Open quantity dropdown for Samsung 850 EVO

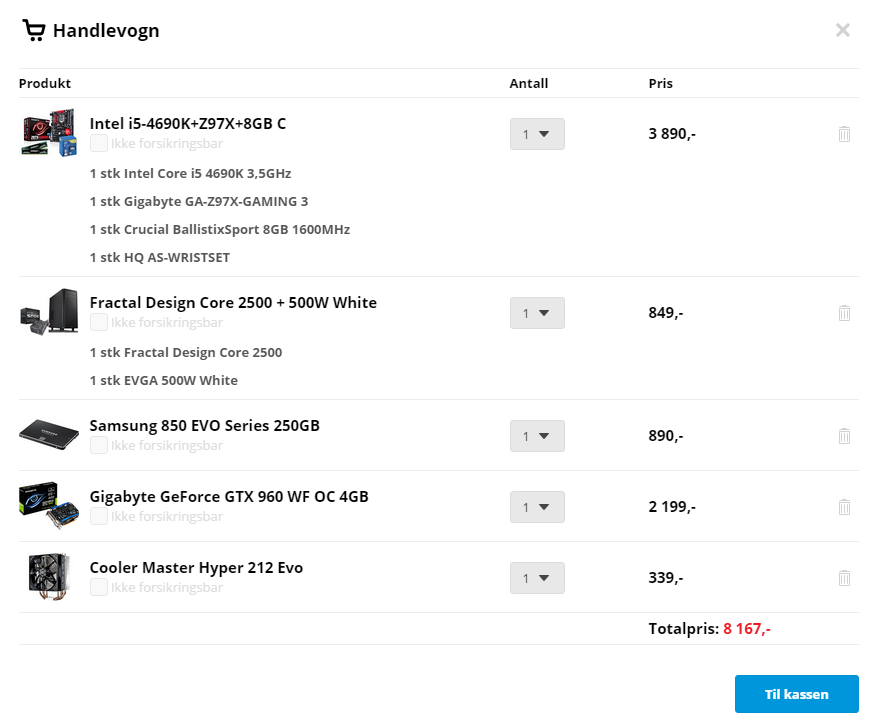[x=537, y=436]
